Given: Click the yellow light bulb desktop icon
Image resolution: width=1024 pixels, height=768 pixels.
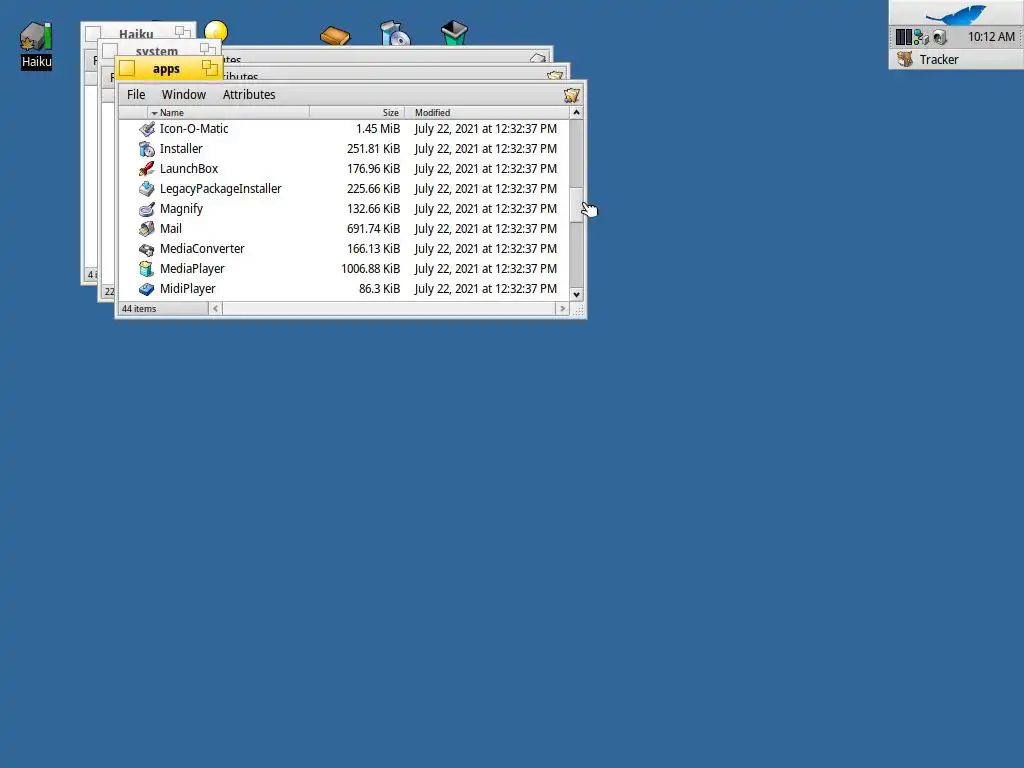Looking at the screenshot, I should [x=216, y=31].
